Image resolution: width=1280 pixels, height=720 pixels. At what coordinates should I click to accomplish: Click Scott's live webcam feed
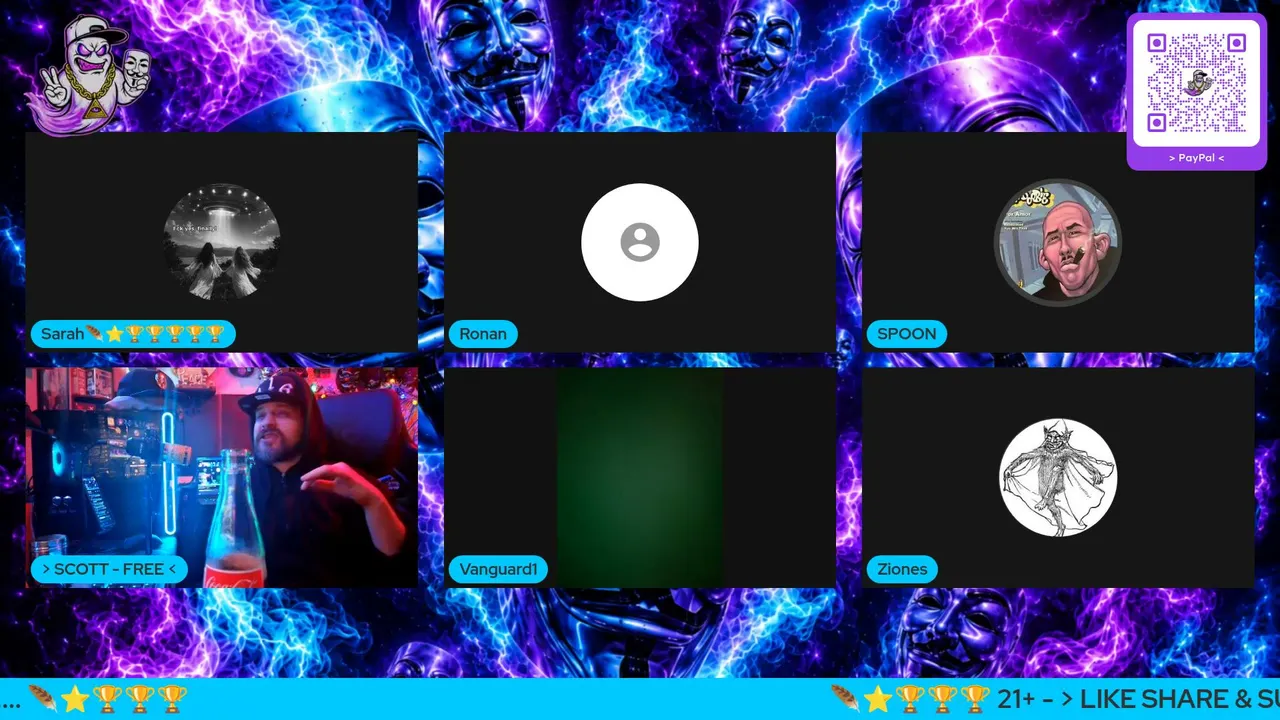tap(222, 478)
